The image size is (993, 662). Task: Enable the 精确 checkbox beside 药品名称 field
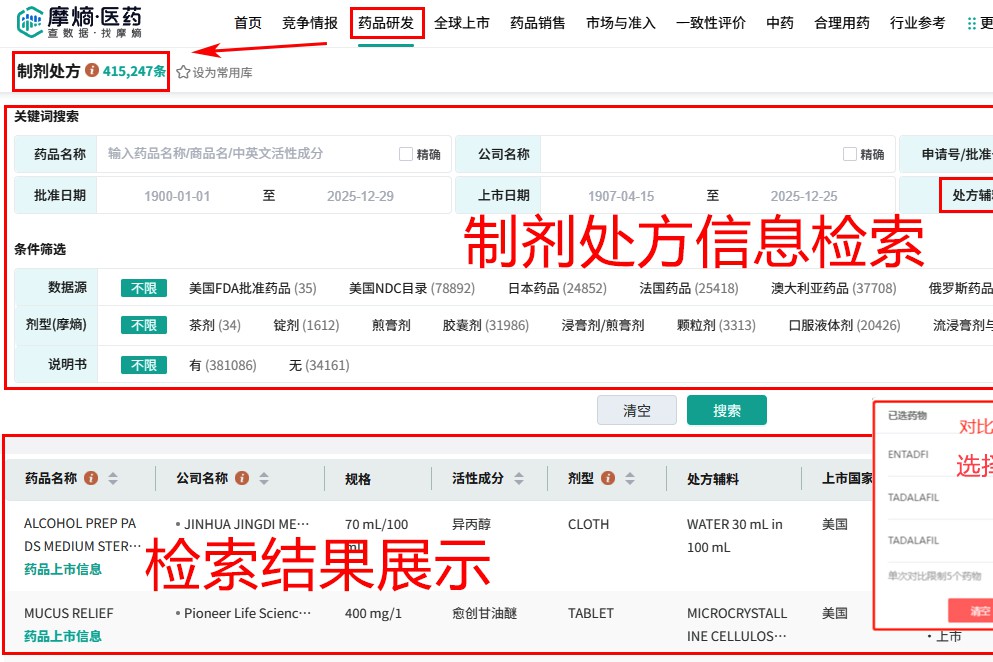point(407,153)
